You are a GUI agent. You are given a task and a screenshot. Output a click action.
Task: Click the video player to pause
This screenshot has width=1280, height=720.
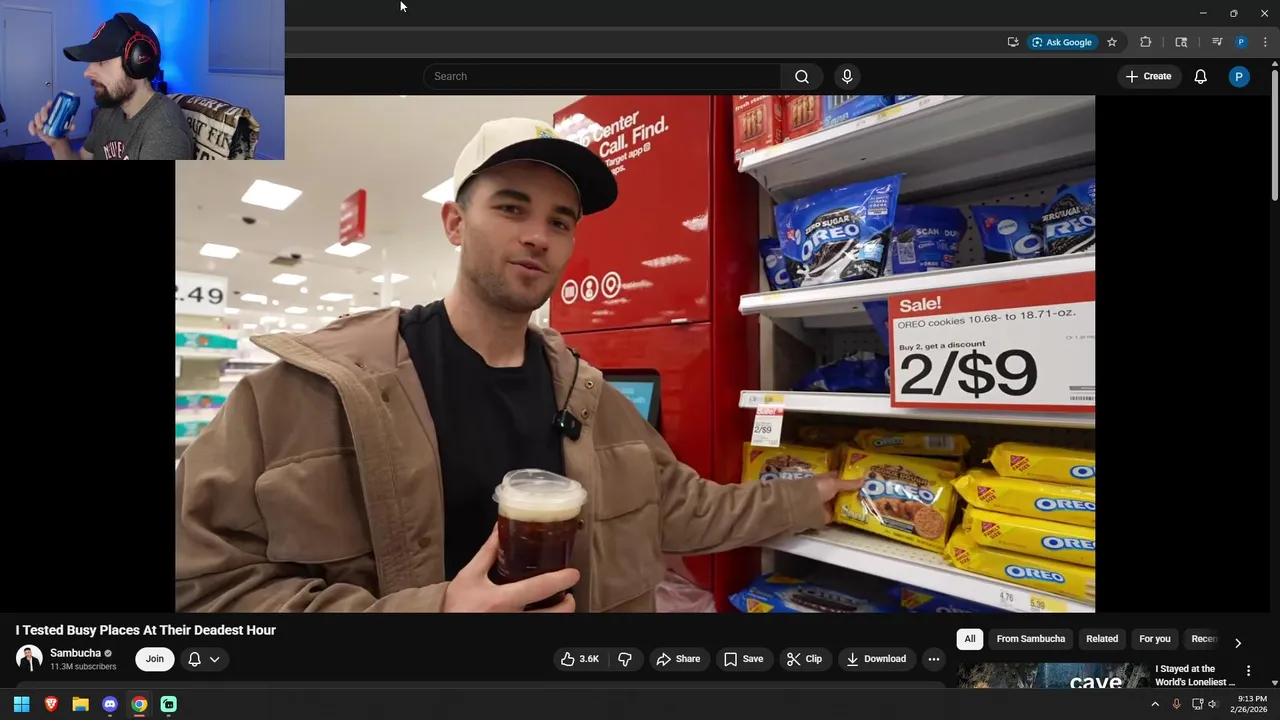tap(635, 354)
